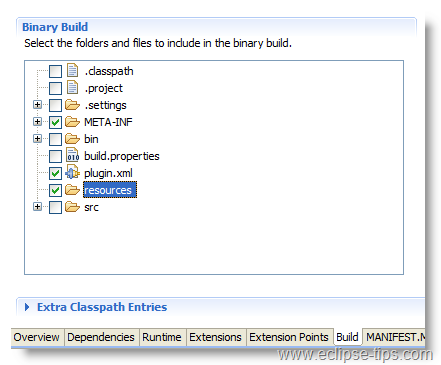Expand the .settings tree node
Viewport: 441px width, 365px height.
(x=38, y=105)
